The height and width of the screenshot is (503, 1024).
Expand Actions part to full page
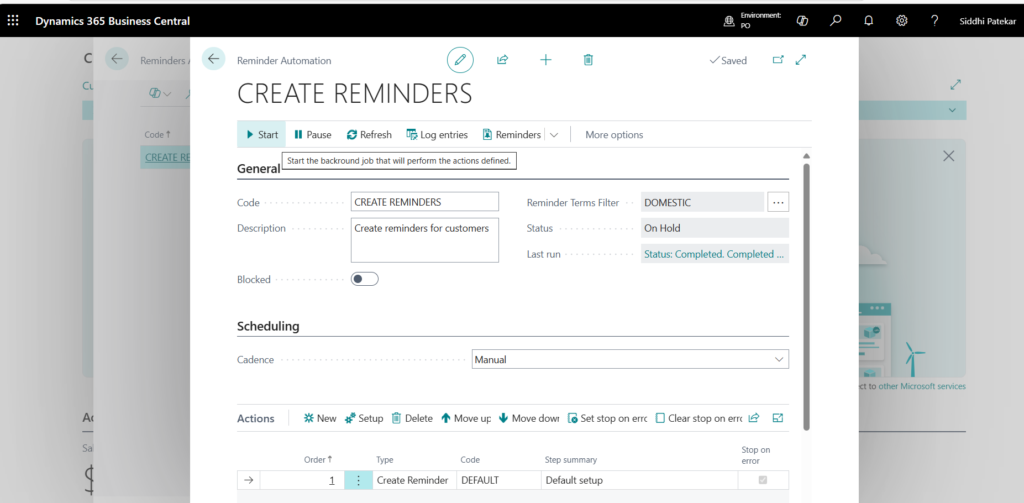pyautogui.click(x=778, y=418)
